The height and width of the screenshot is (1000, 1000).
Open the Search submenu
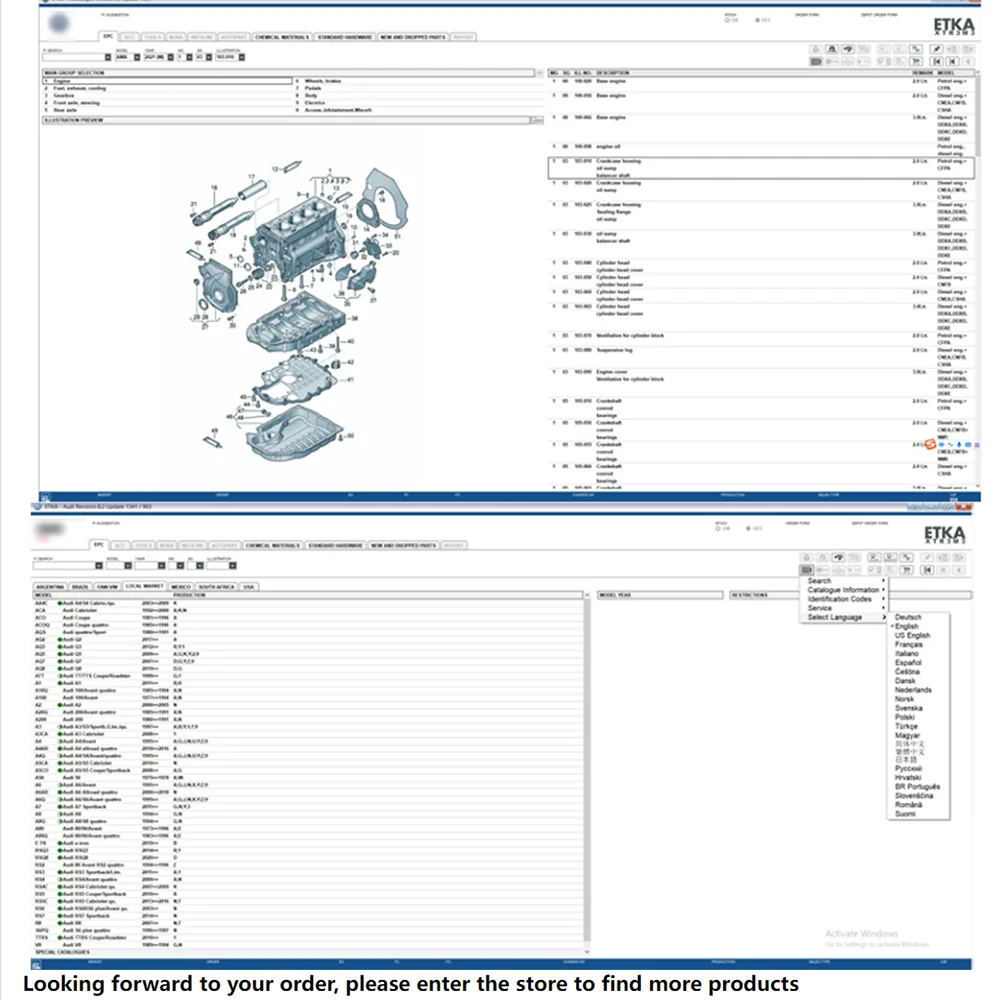click(x=844, y=581)
